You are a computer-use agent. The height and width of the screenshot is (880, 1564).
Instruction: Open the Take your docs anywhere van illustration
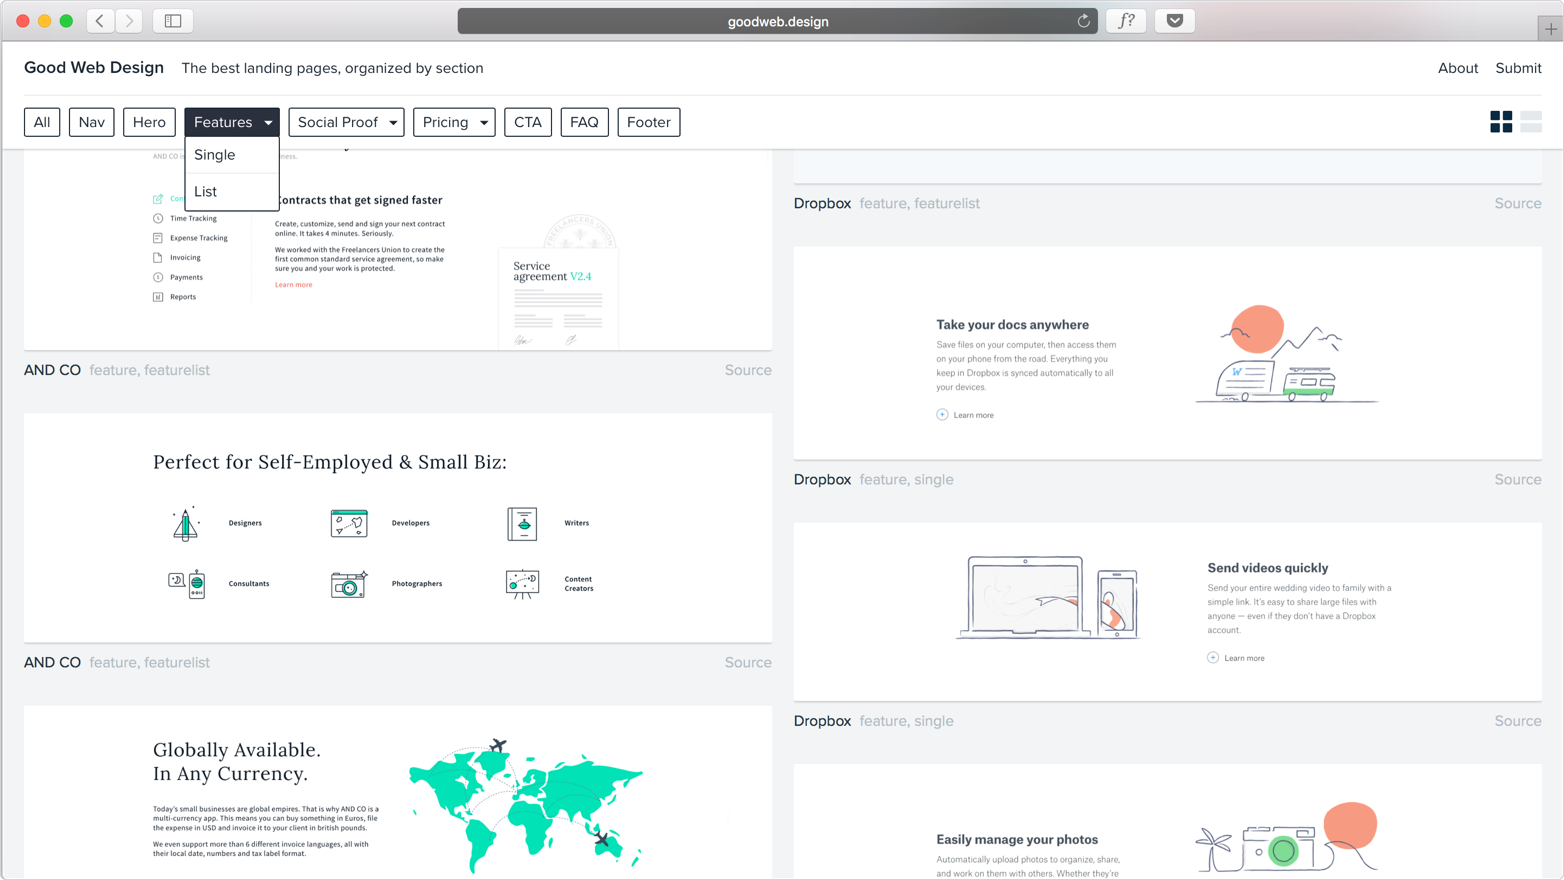point(1287,354)
